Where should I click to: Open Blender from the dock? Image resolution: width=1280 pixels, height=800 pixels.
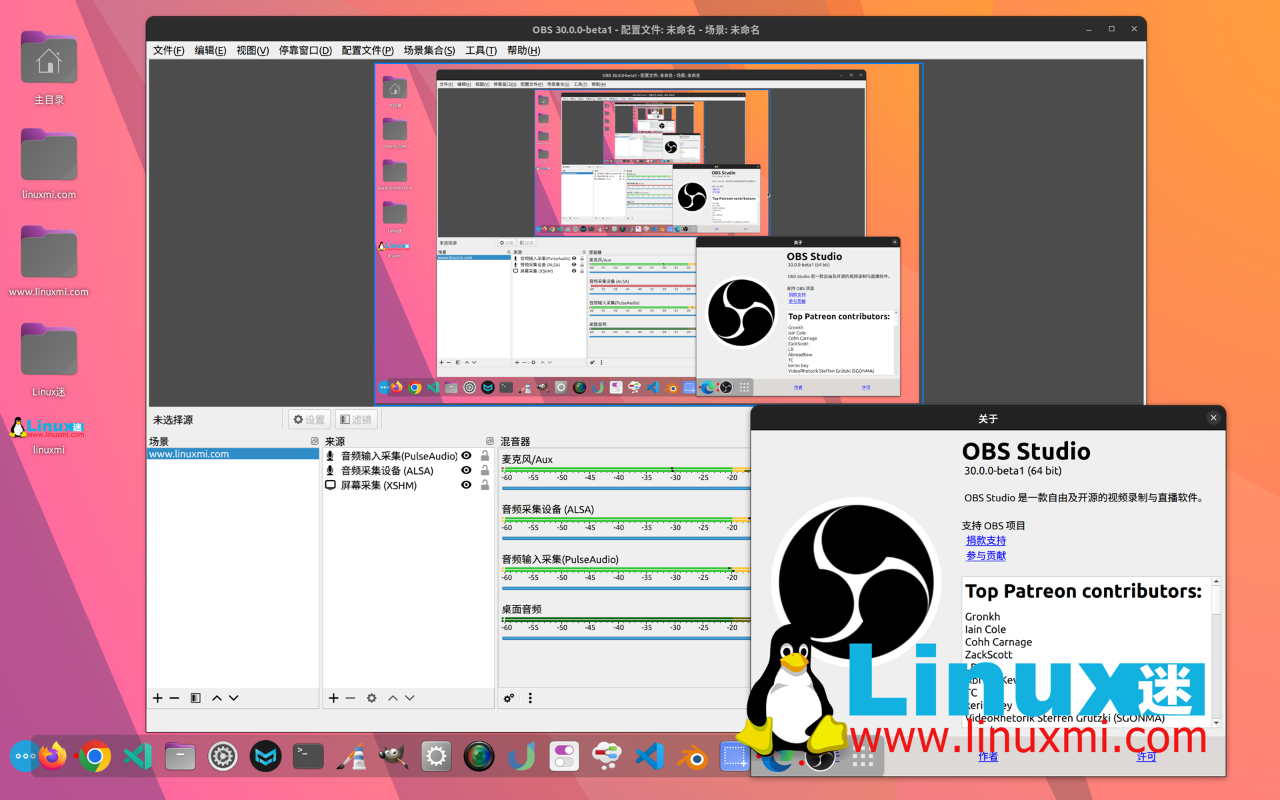(x=693, y=757)
